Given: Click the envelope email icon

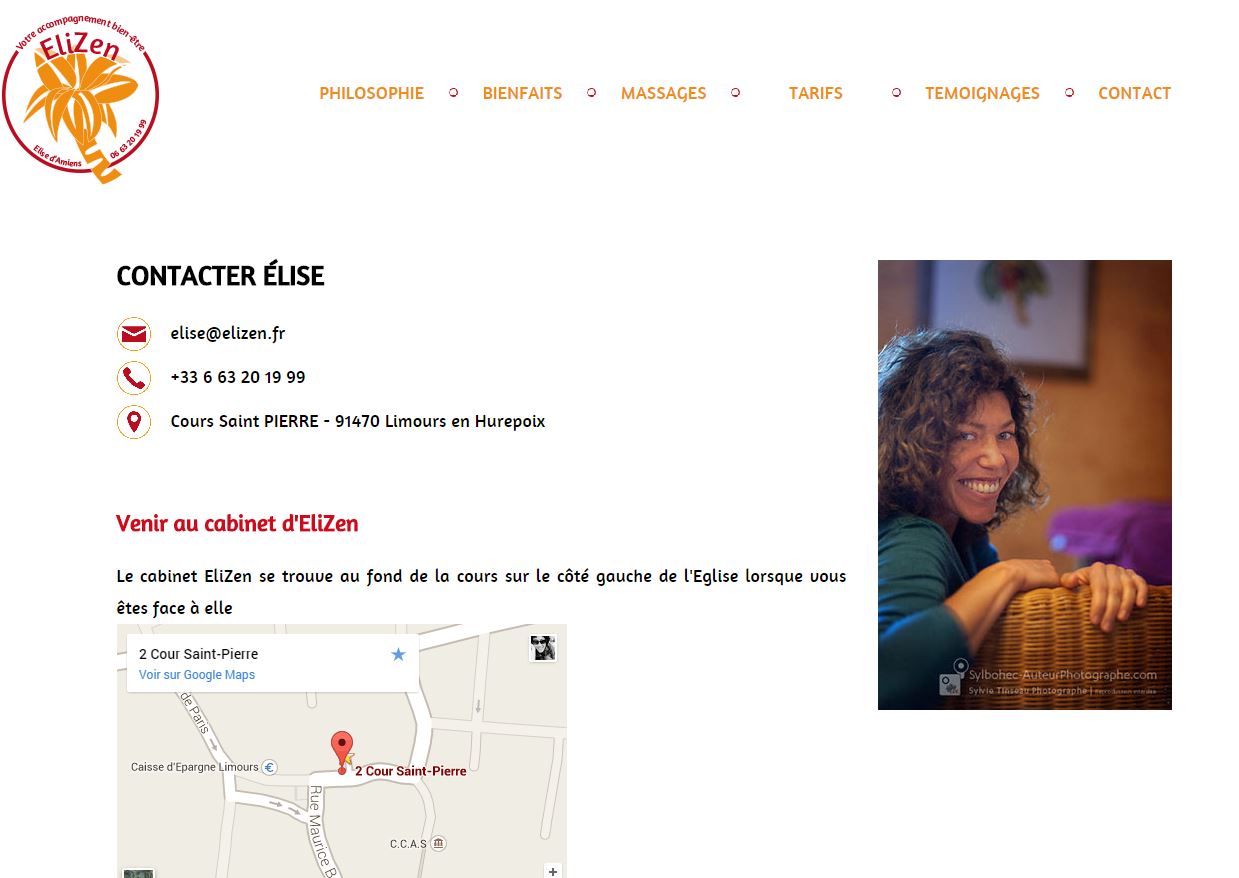Looking at the screenshot, I should click(134, 334).
